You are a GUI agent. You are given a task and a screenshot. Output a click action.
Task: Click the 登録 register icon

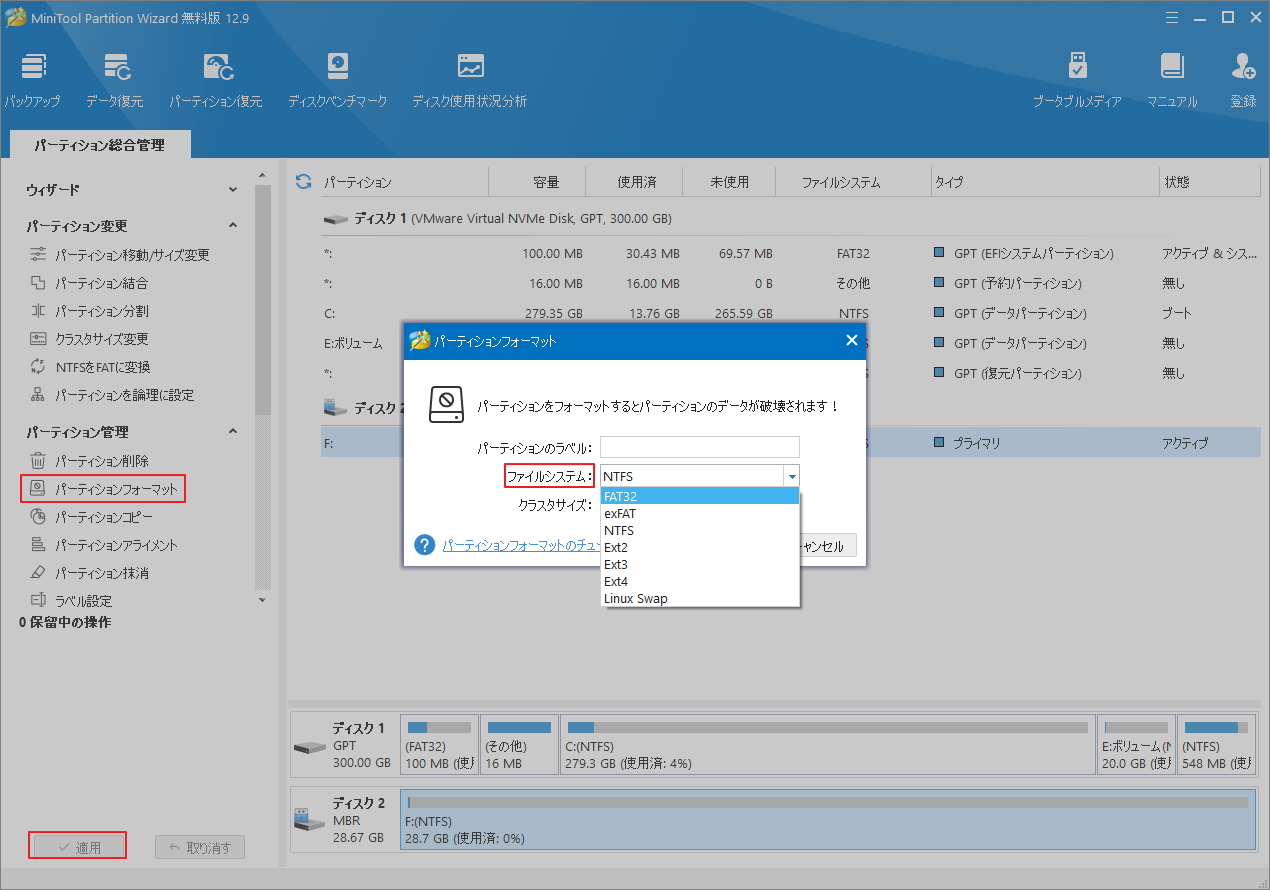pos(1243,80)
